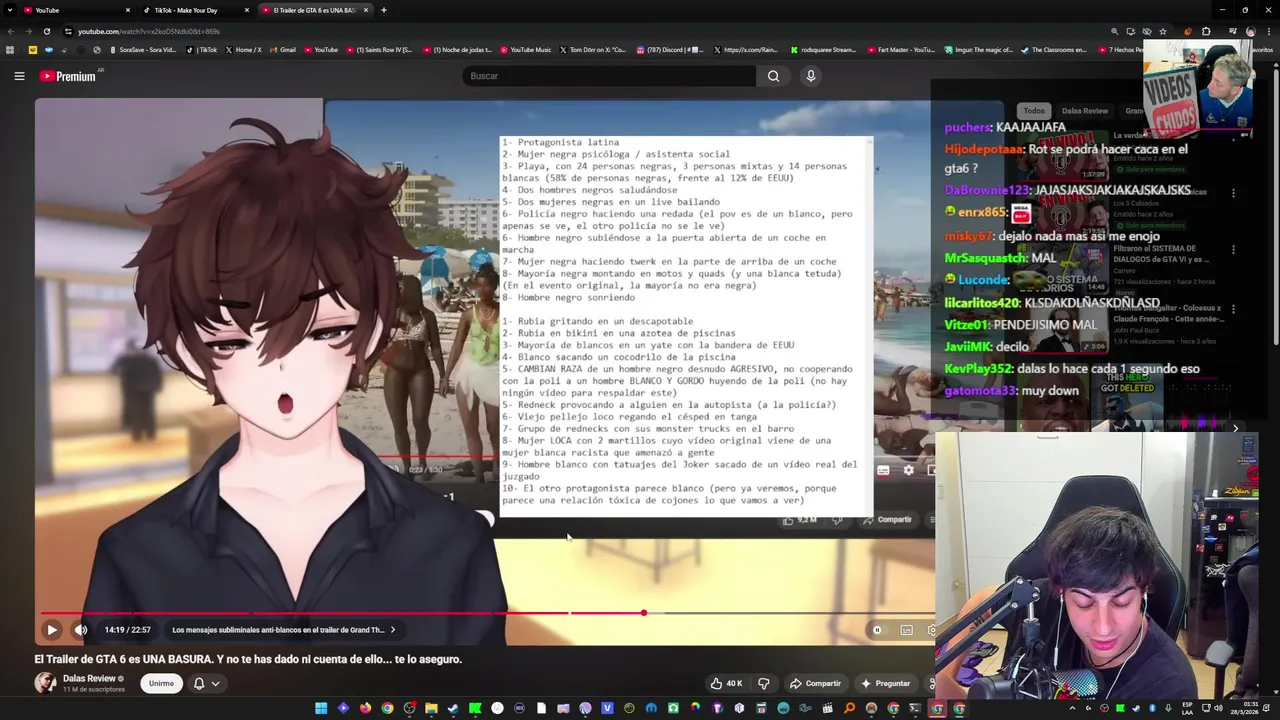Click the Unirme join button
The height and width of the screenshot is (720, 1280).
click(161, 684)
